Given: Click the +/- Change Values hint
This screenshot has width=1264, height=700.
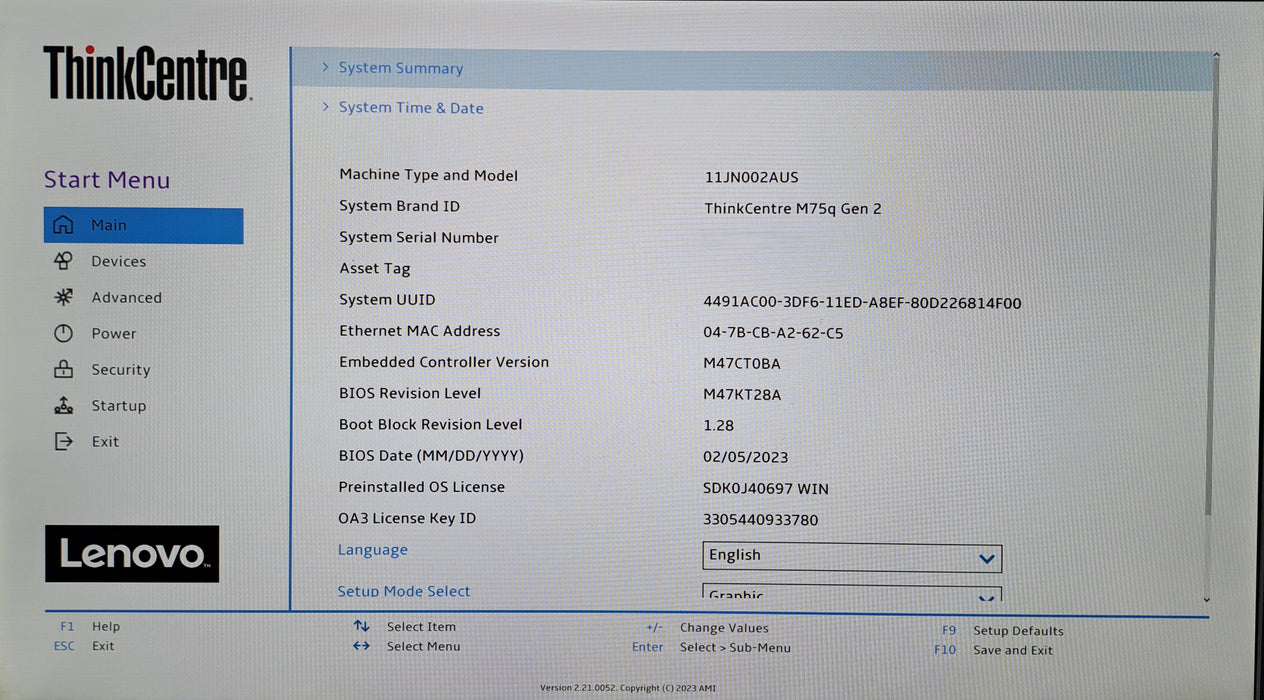Looking at the screenshot, I should pos(707,628).
